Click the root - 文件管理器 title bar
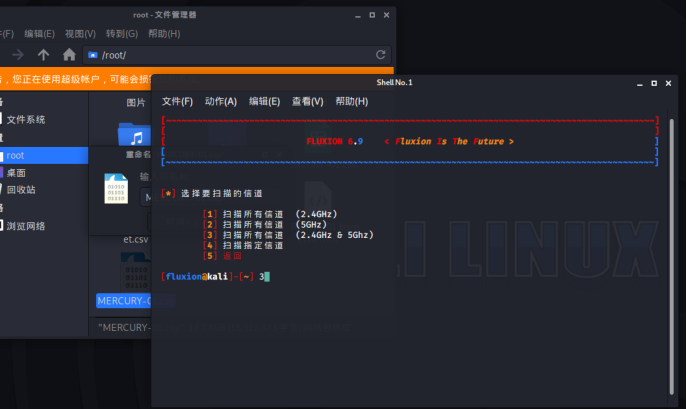Screen dimensions: 687x409 (165, 15)
